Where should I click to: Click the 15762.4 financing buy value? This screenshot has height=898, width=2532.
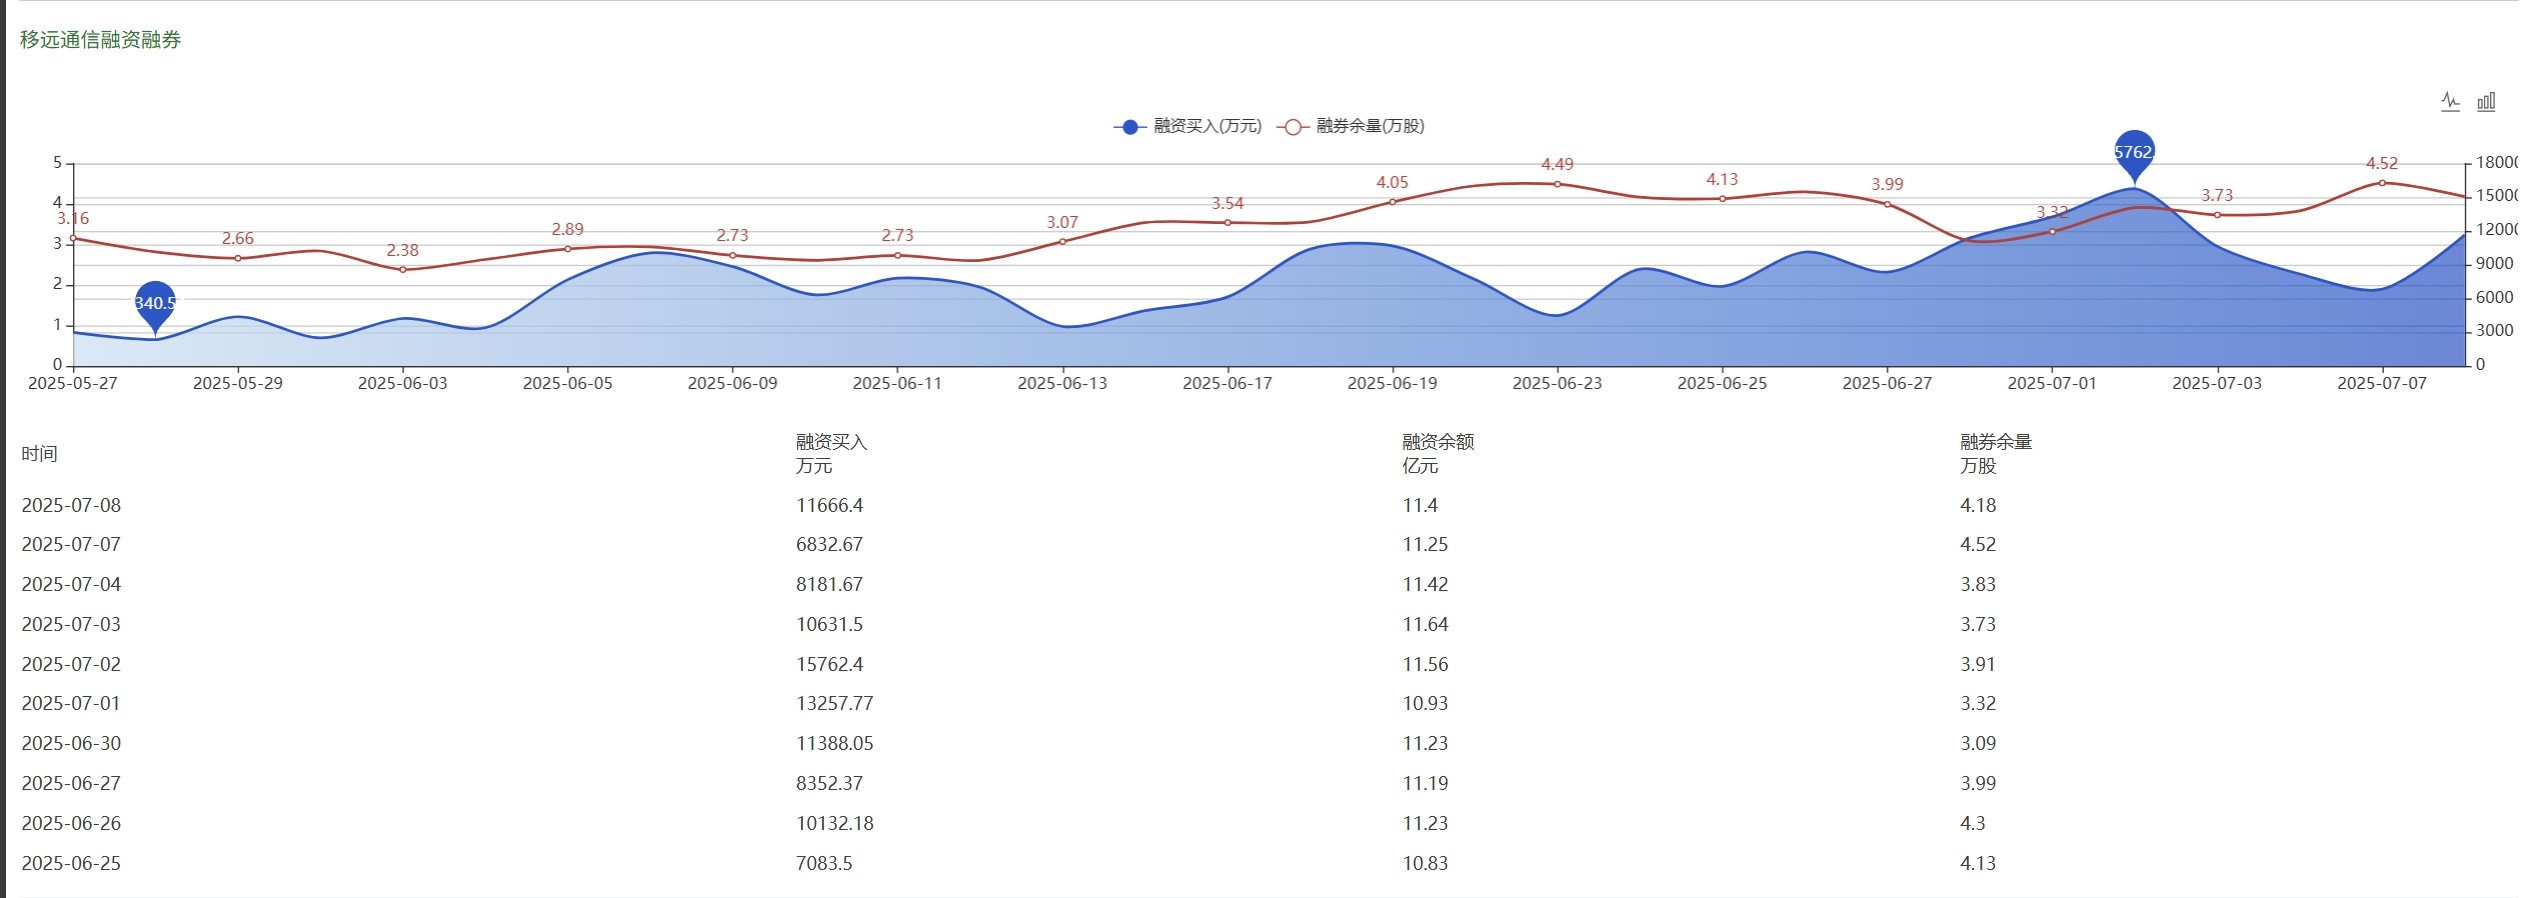tap(830, 665)
